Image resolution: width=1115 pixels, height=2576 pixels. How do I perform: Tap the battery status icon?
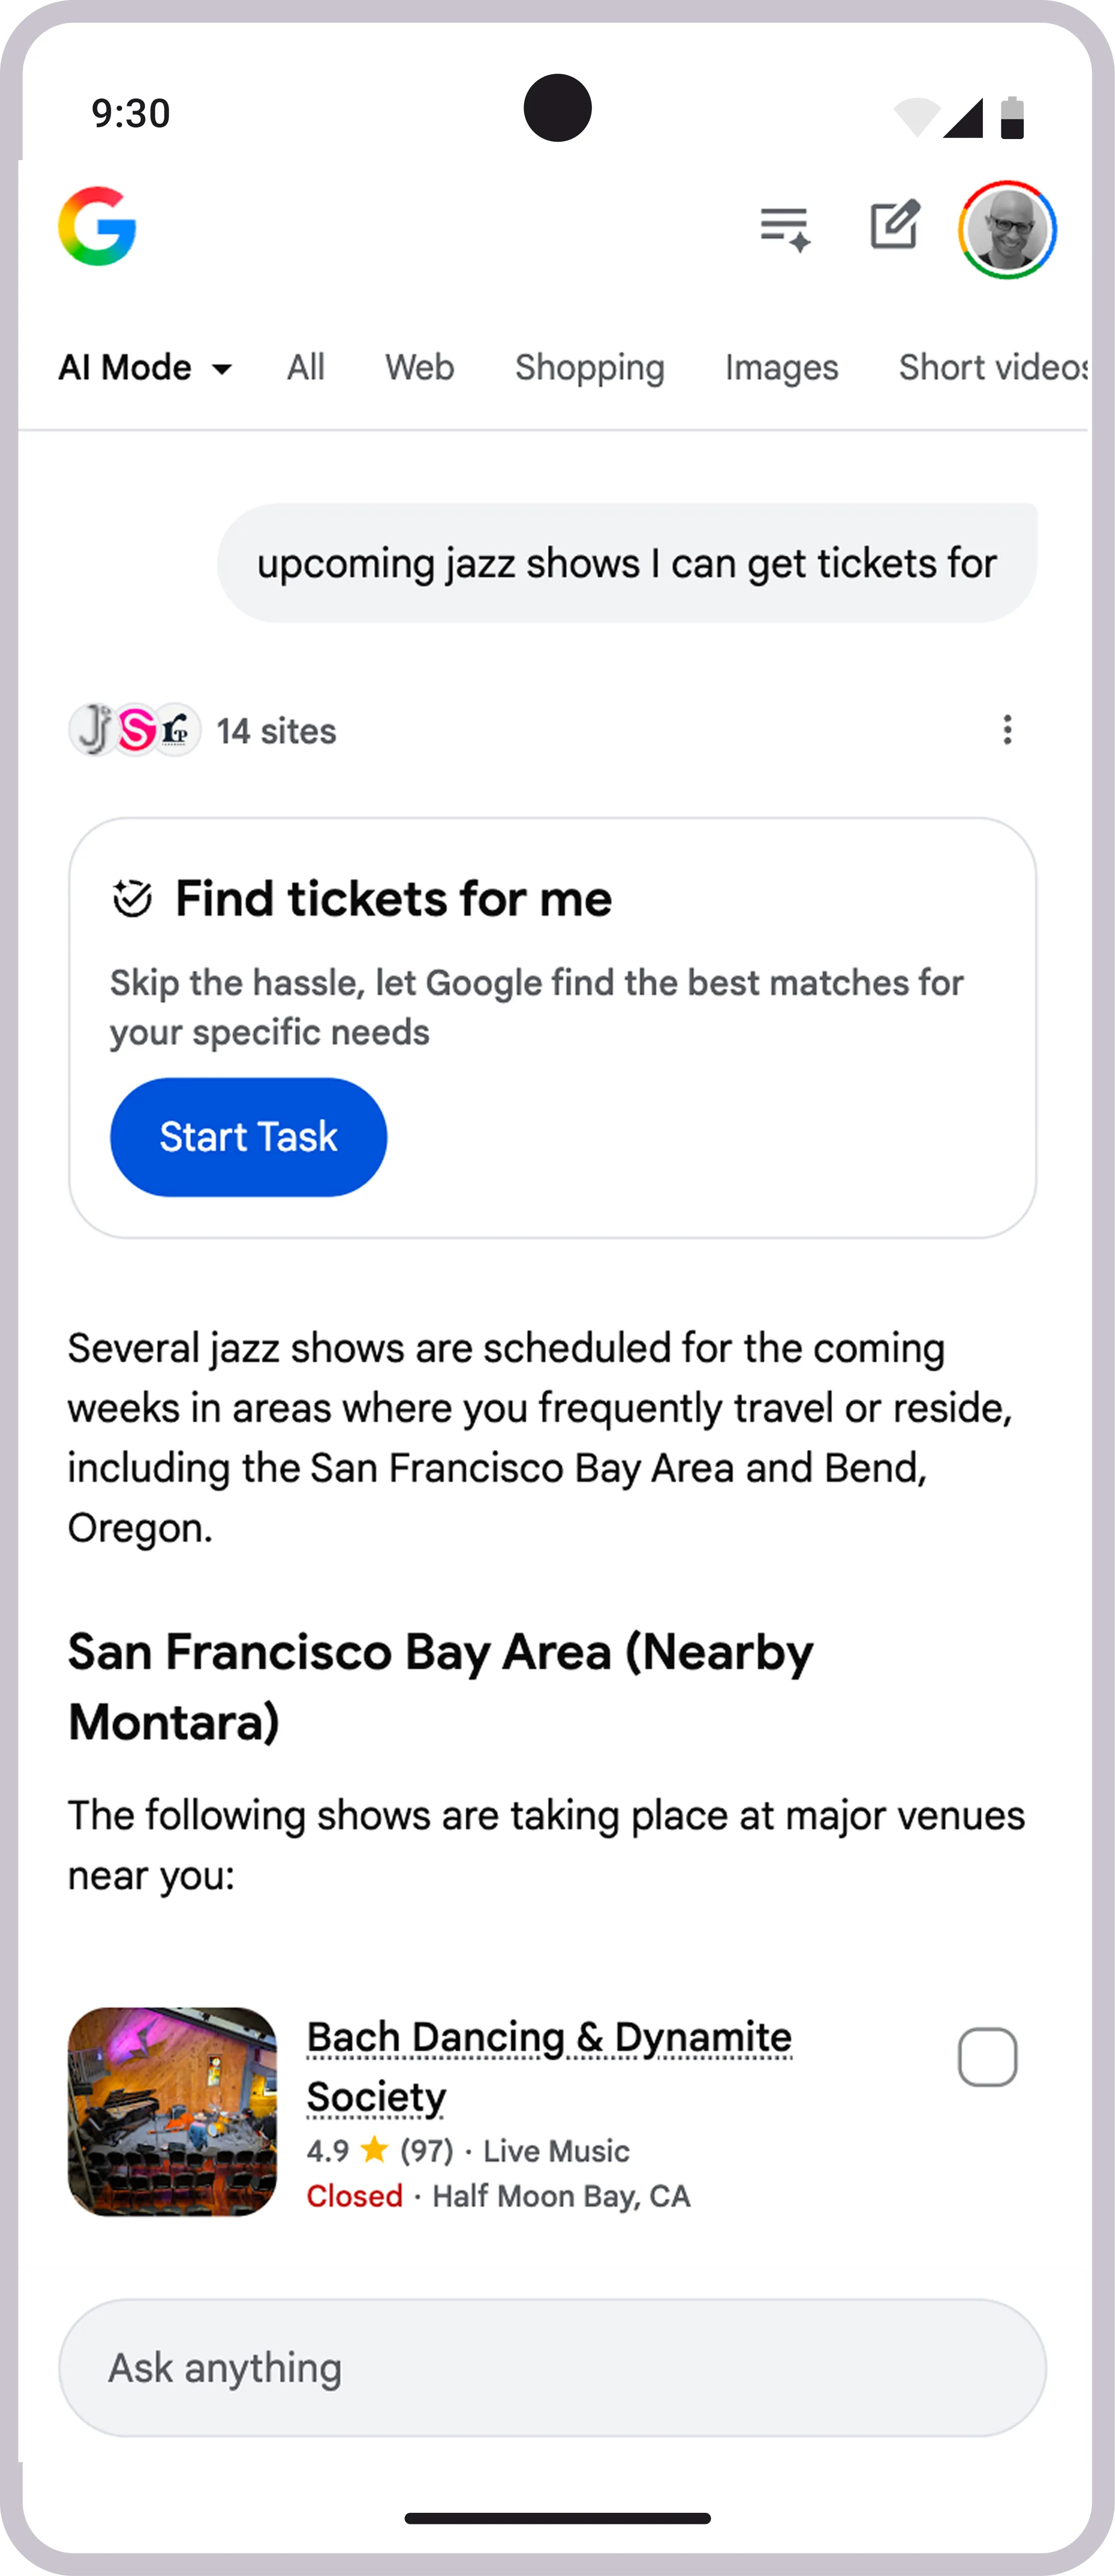click(x=1012, y=117)
